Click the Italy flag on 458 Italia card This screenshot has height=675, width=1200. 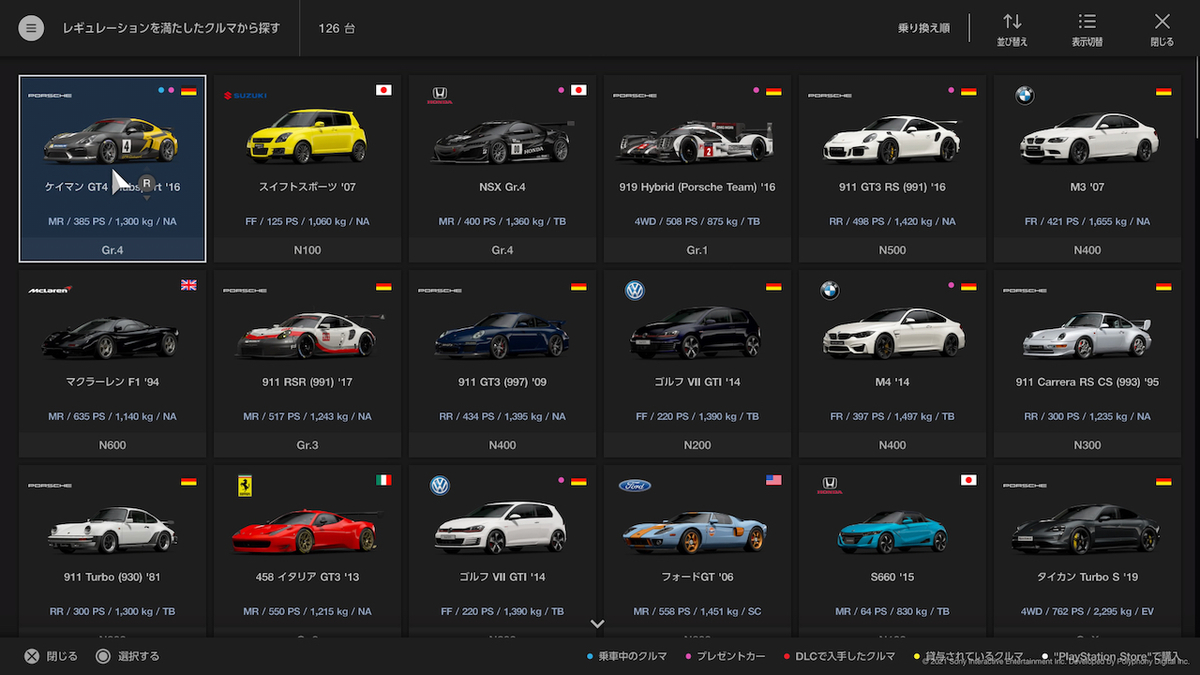click(383, 480)
